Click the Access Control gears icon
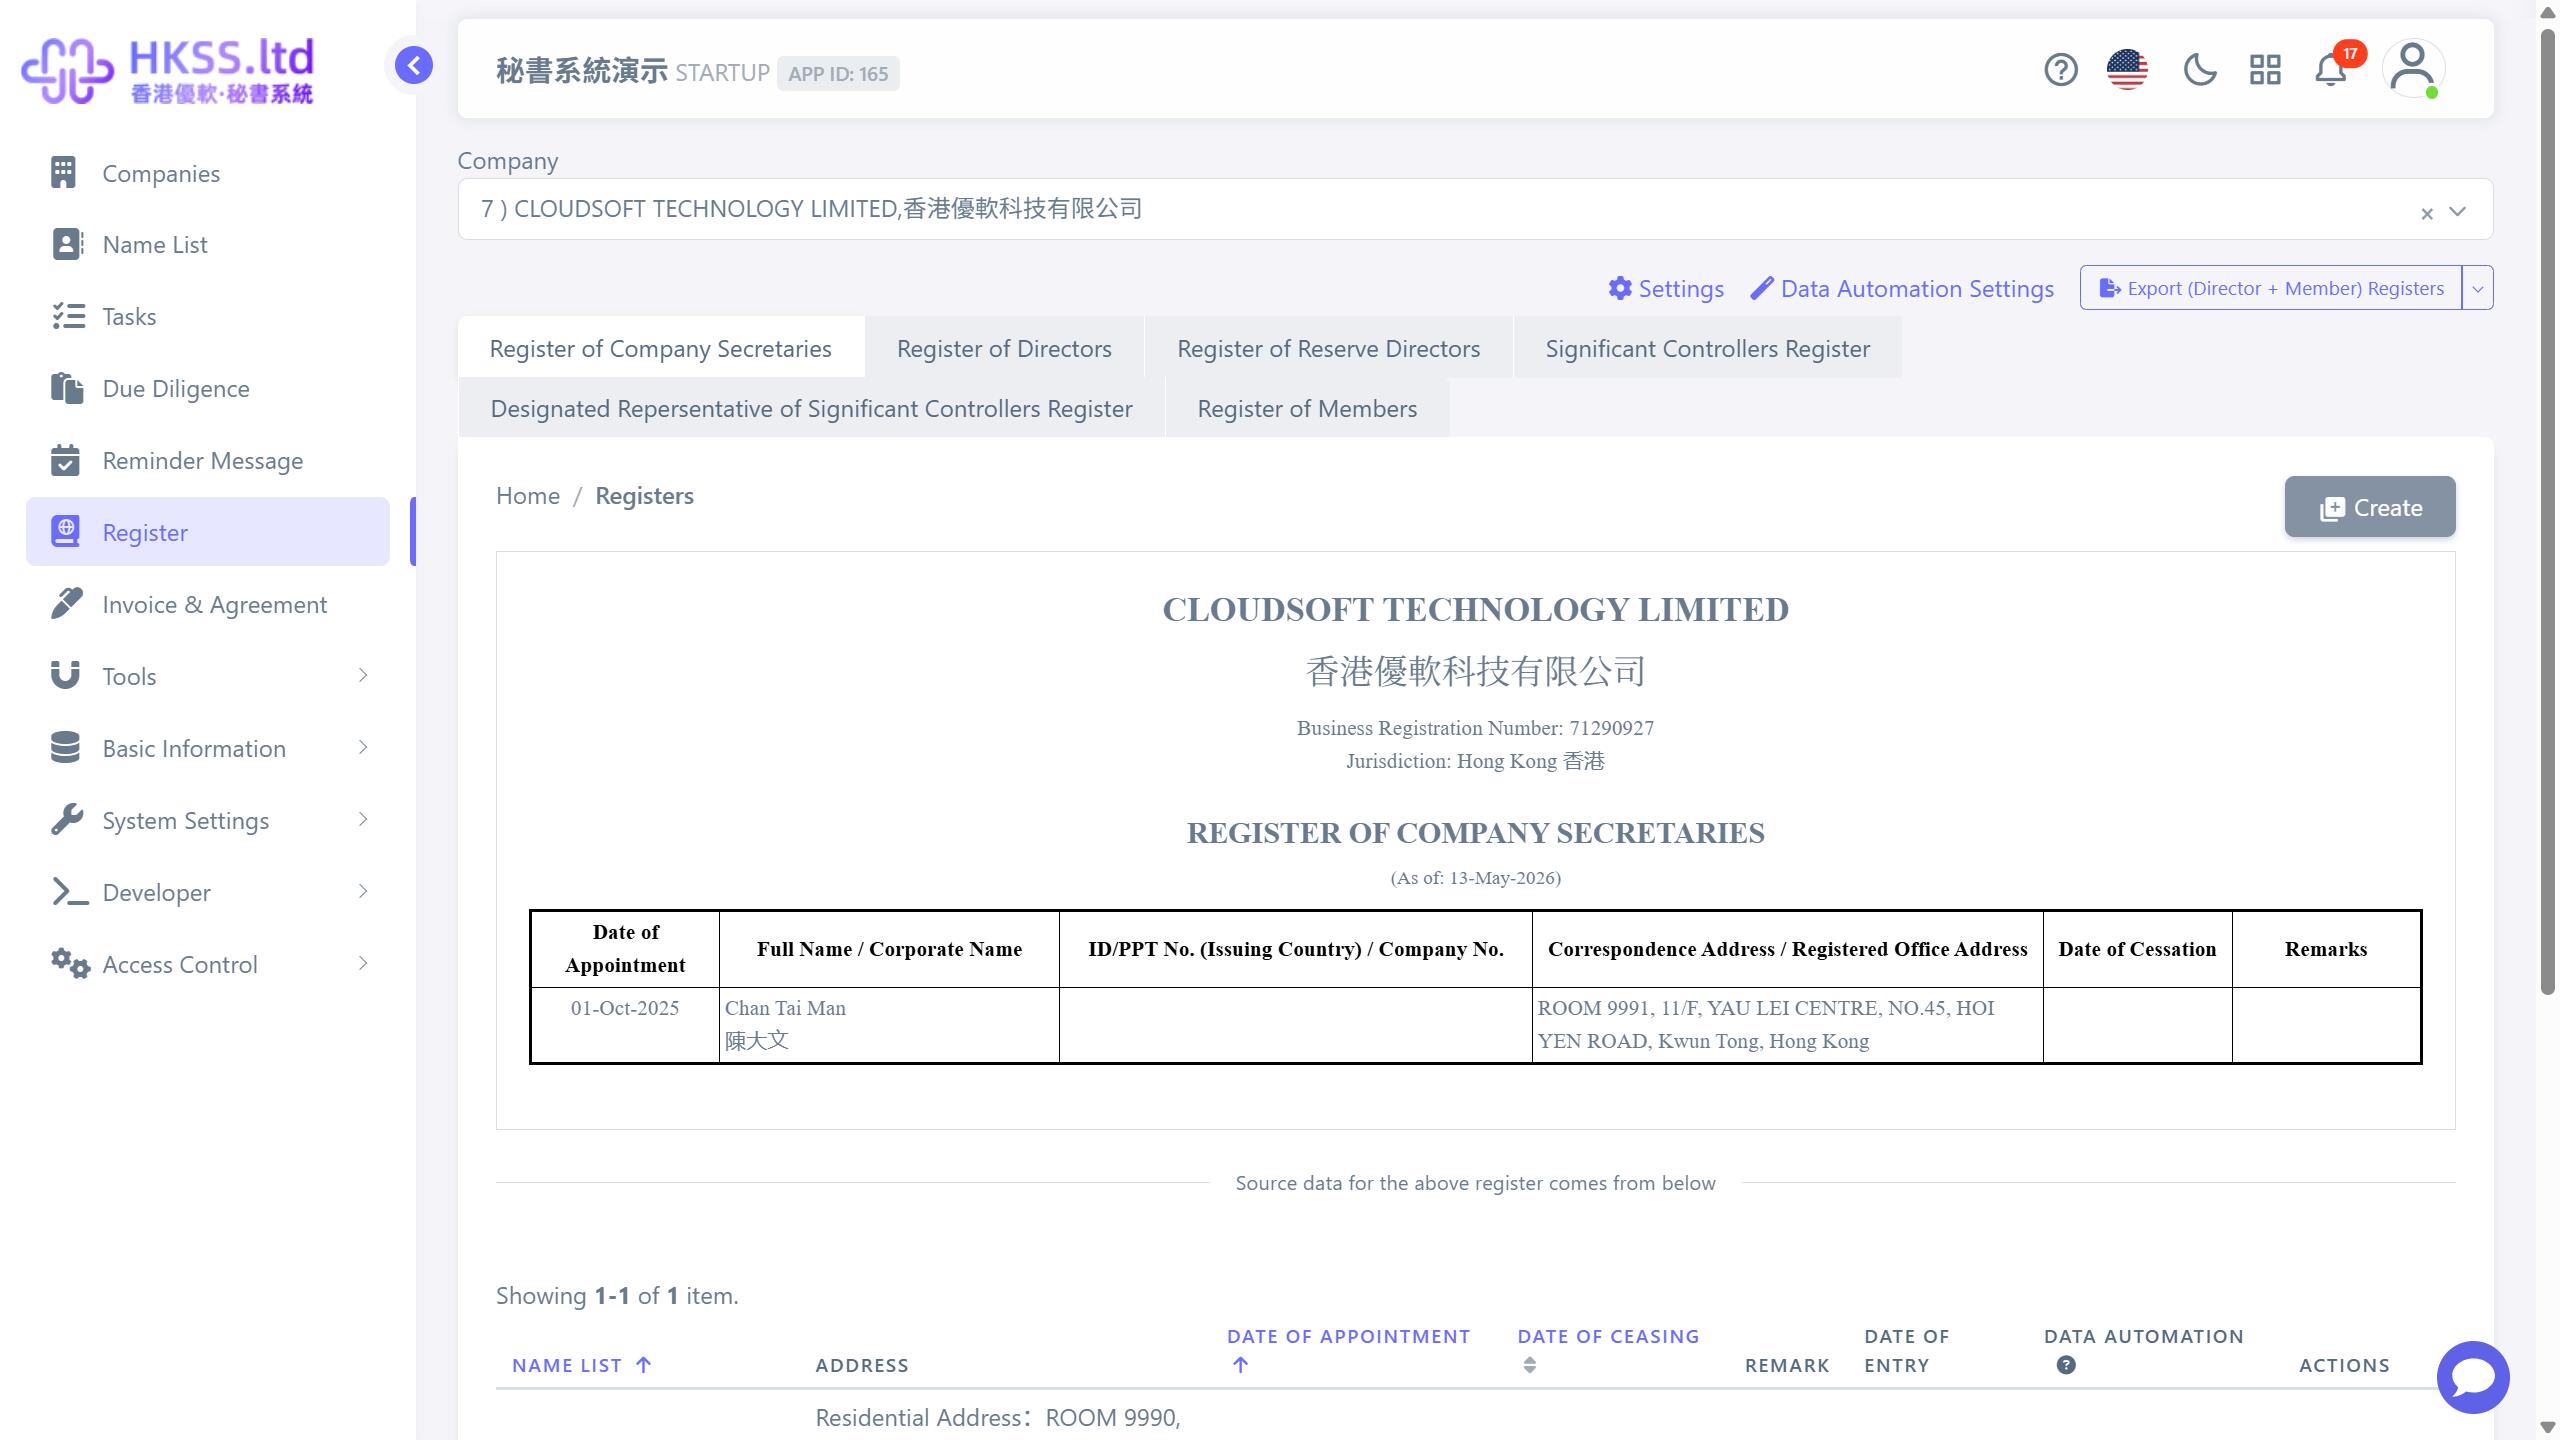The height and width of the screenshot is (1440, 2560). click(70, 963)
